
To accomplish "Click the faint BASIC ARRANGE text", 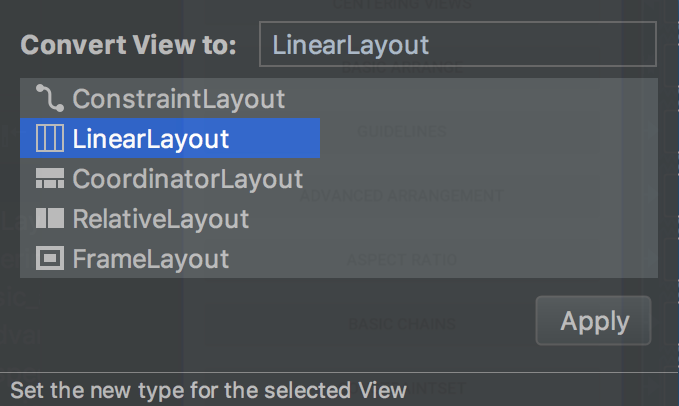I will point(402,68).
